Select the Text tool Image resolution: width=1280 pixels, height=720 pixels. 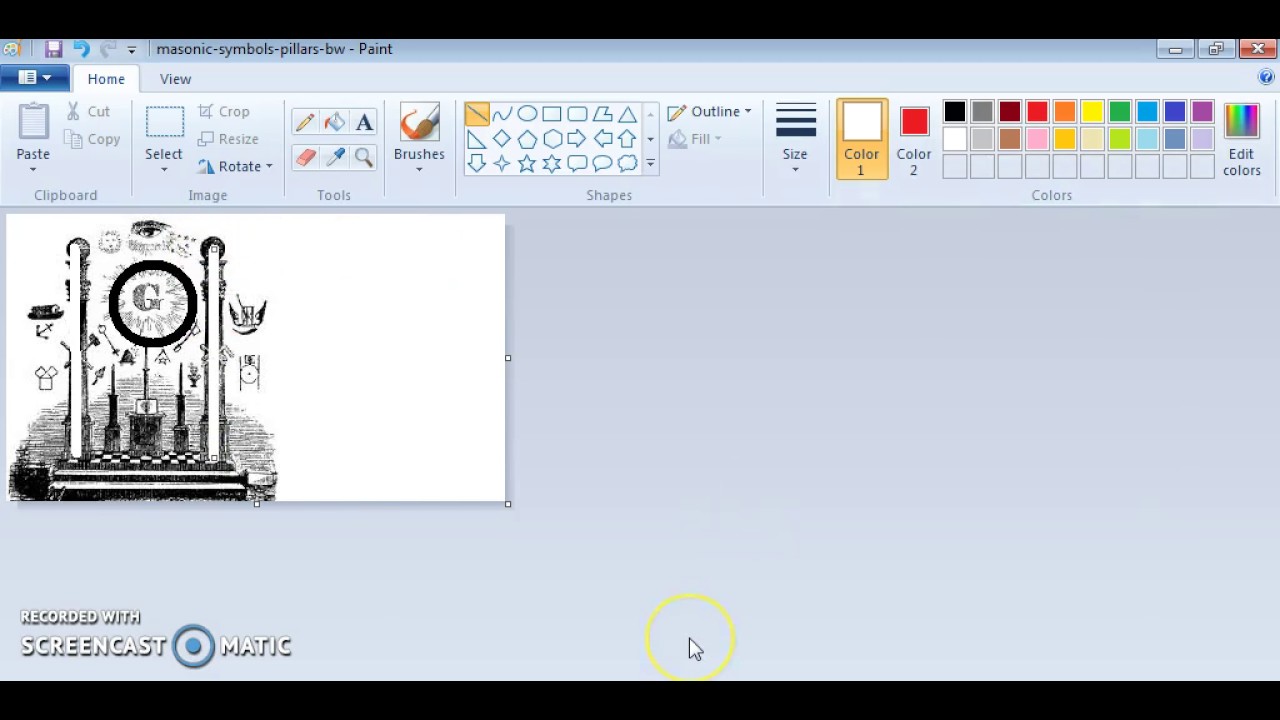[364, 122]
